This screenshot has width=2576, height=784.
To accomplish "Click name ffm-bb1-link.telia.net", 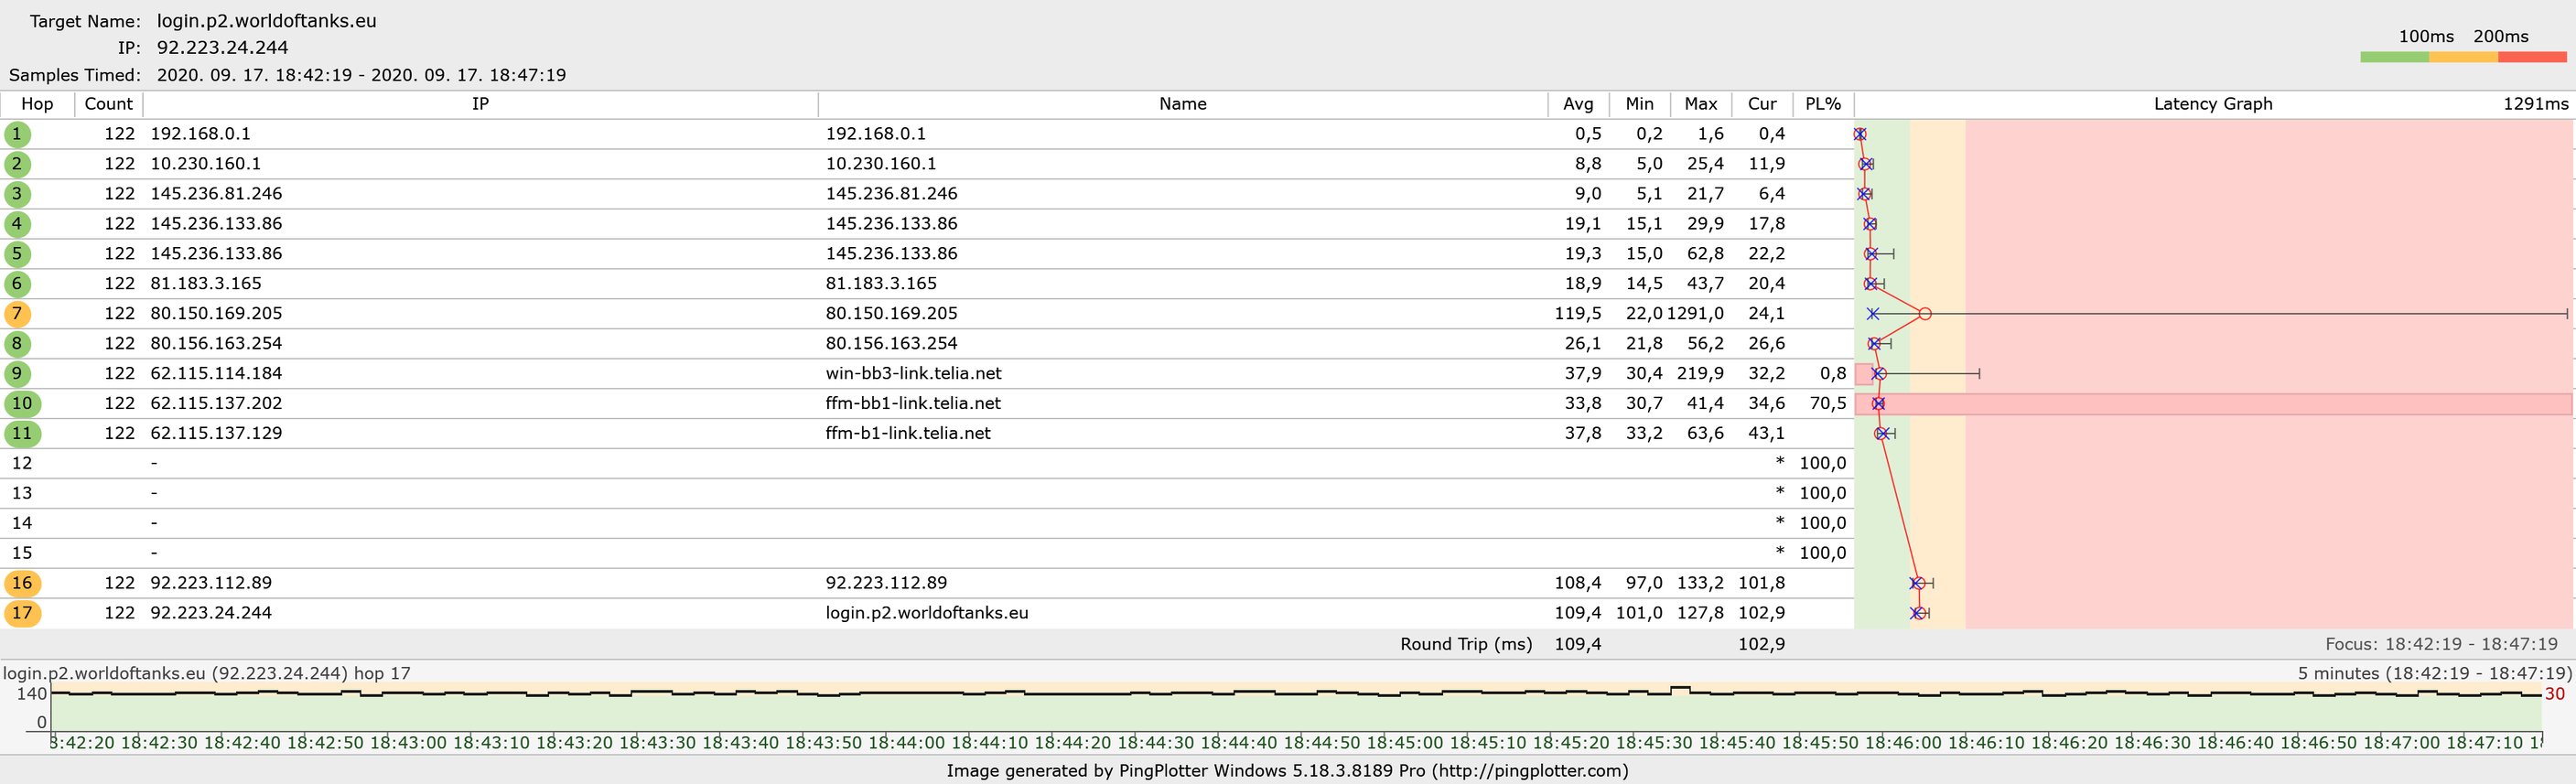I will click(x=913, y=404).
